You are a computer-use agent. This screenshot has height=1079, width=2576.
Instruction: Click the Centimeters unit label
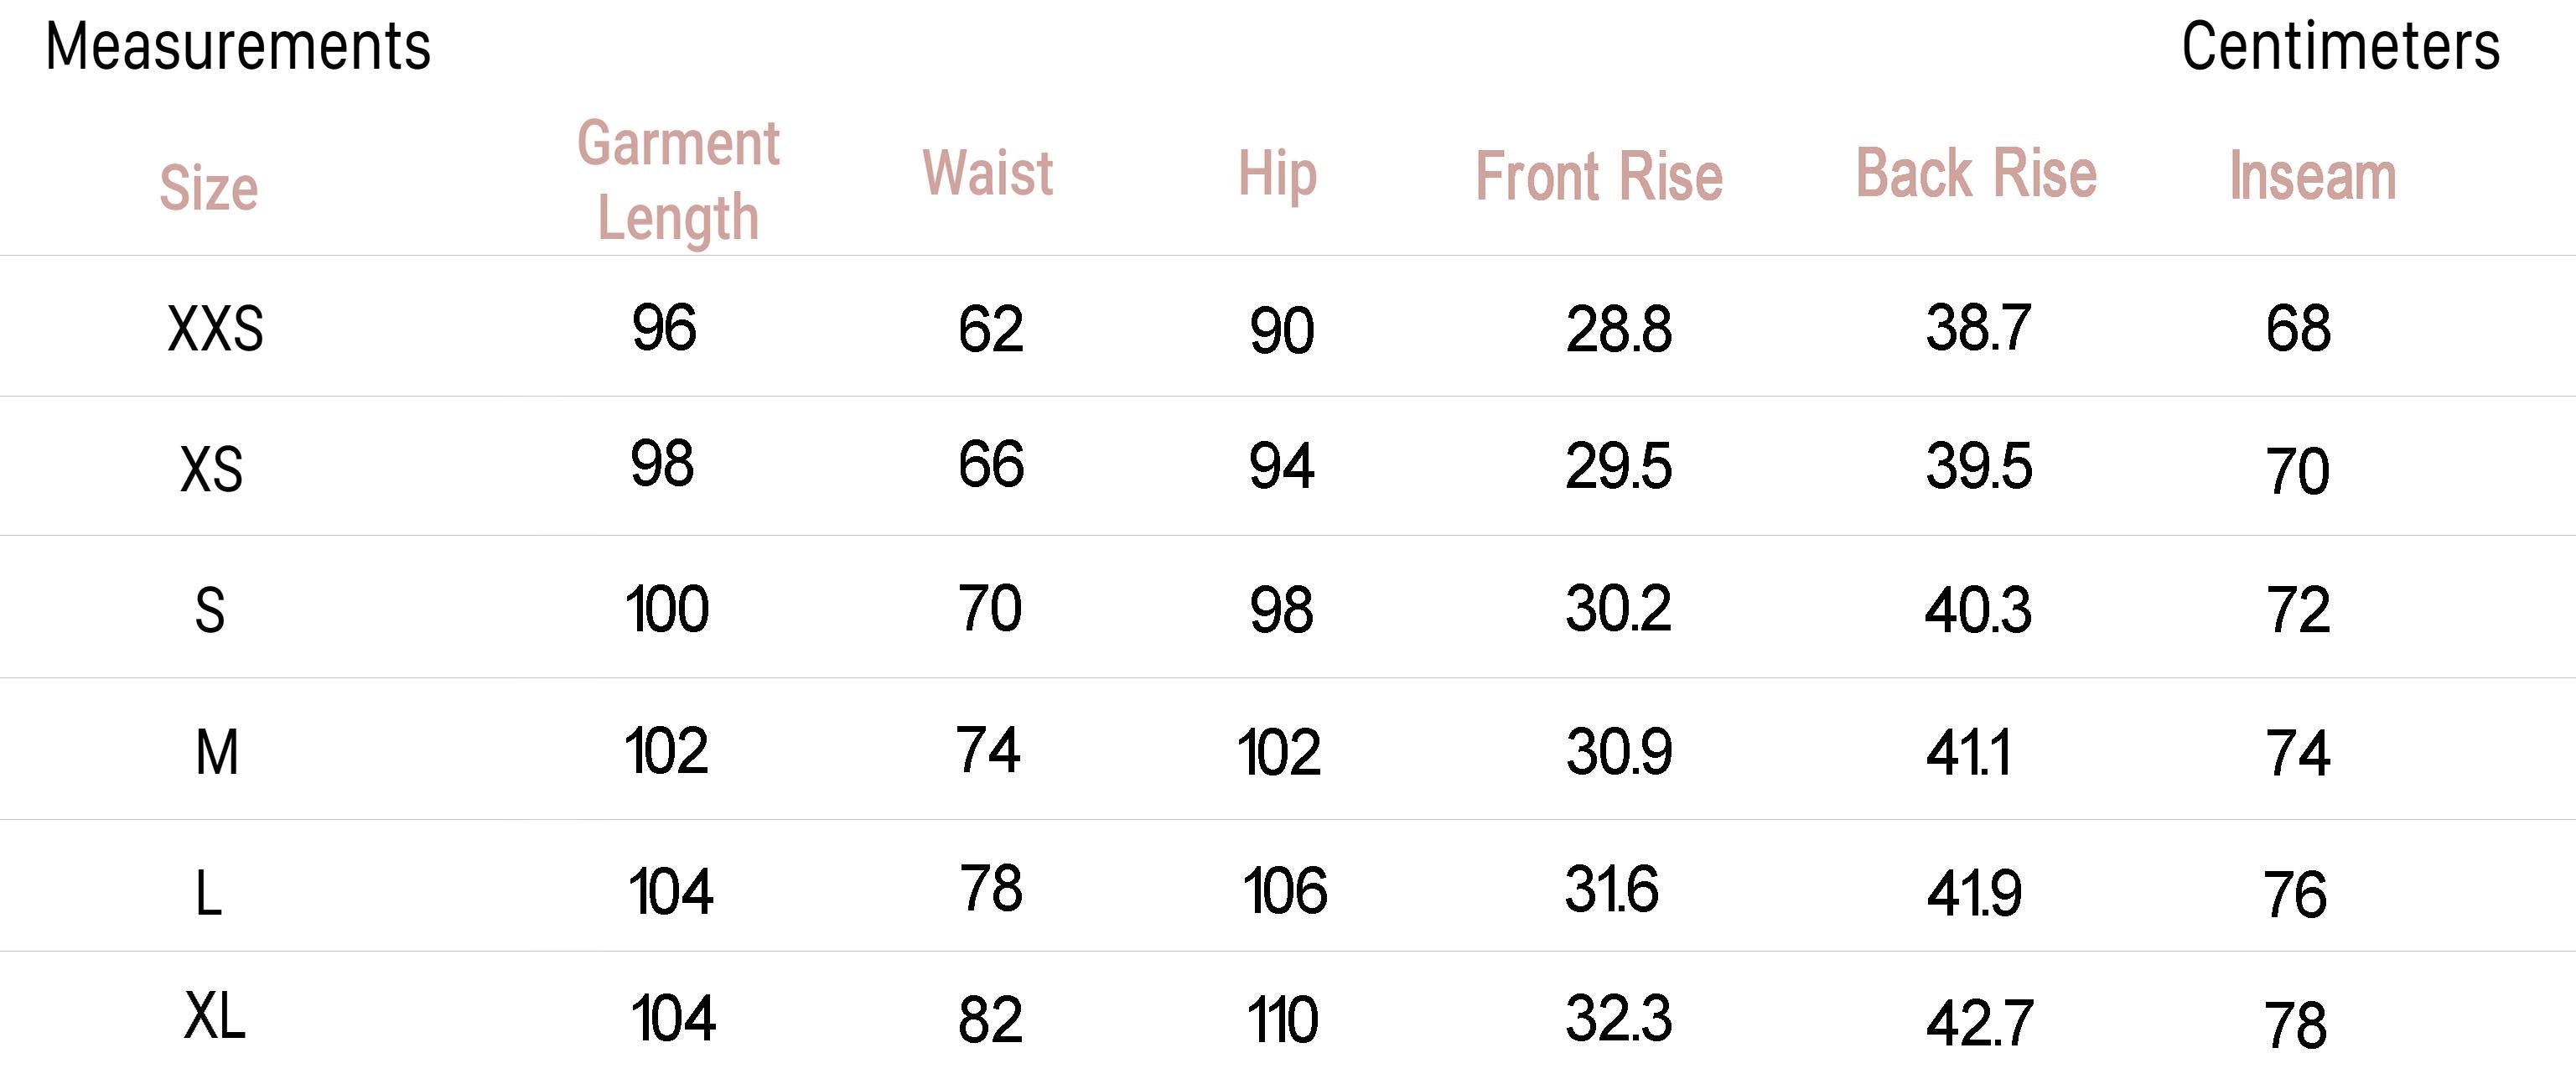(x=2340, y=46)
